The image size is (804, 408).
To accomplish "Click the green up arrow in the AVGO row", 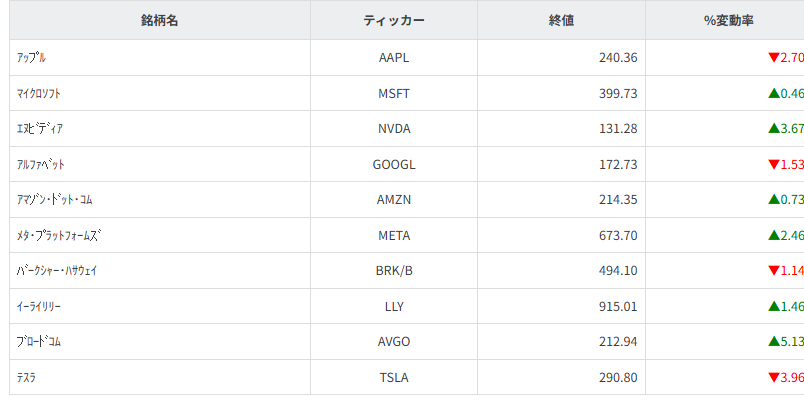I will [773, 342].
